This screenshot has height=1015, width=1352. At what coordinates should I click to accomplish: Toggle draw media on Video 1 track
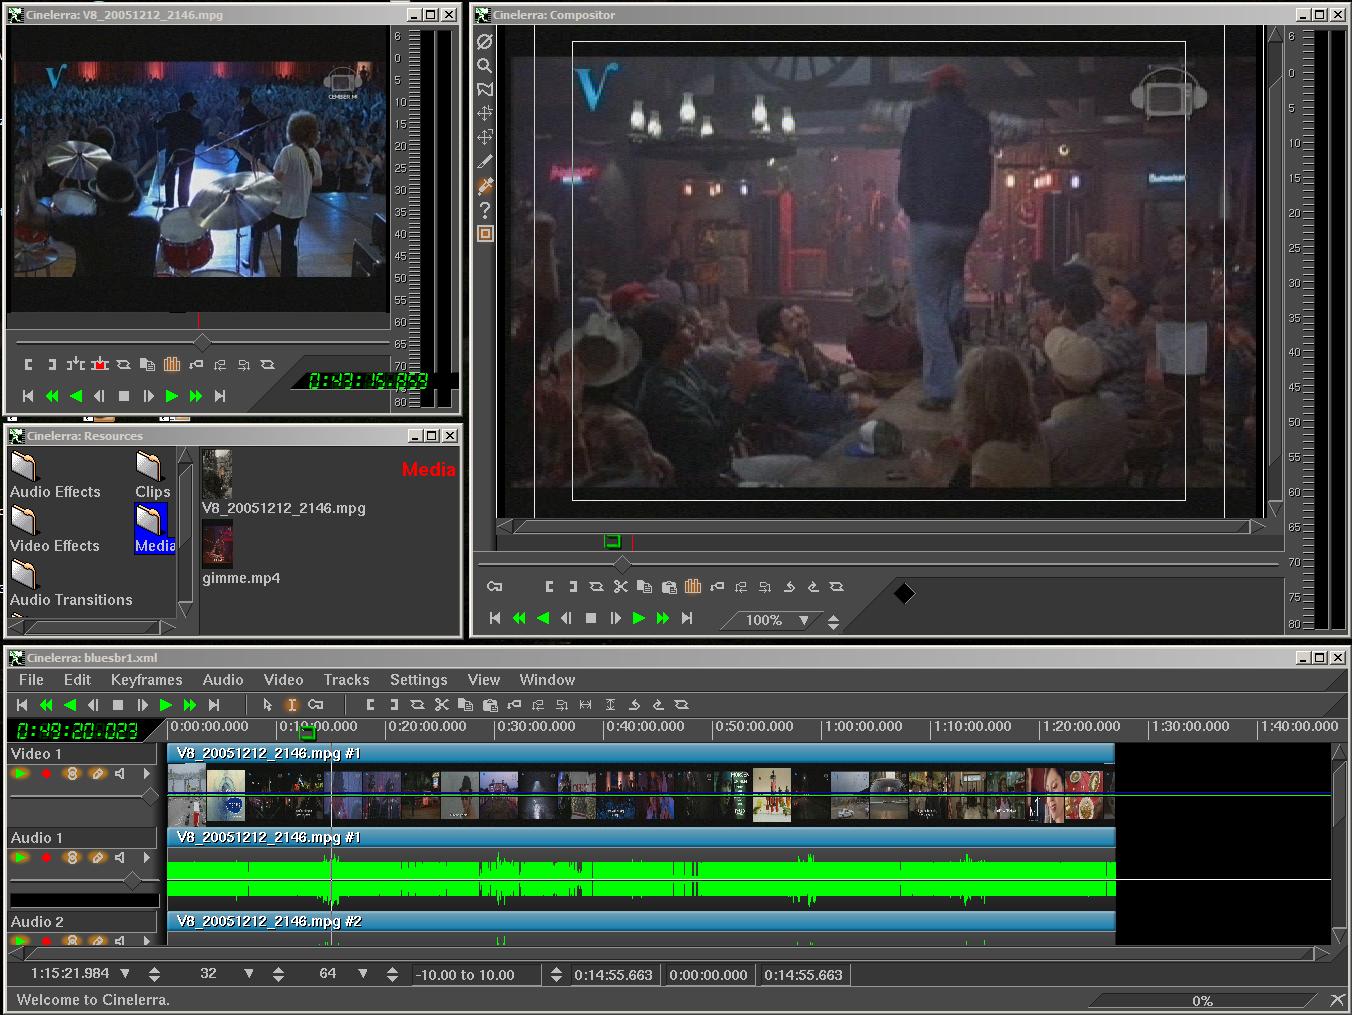tap(96, 773)
